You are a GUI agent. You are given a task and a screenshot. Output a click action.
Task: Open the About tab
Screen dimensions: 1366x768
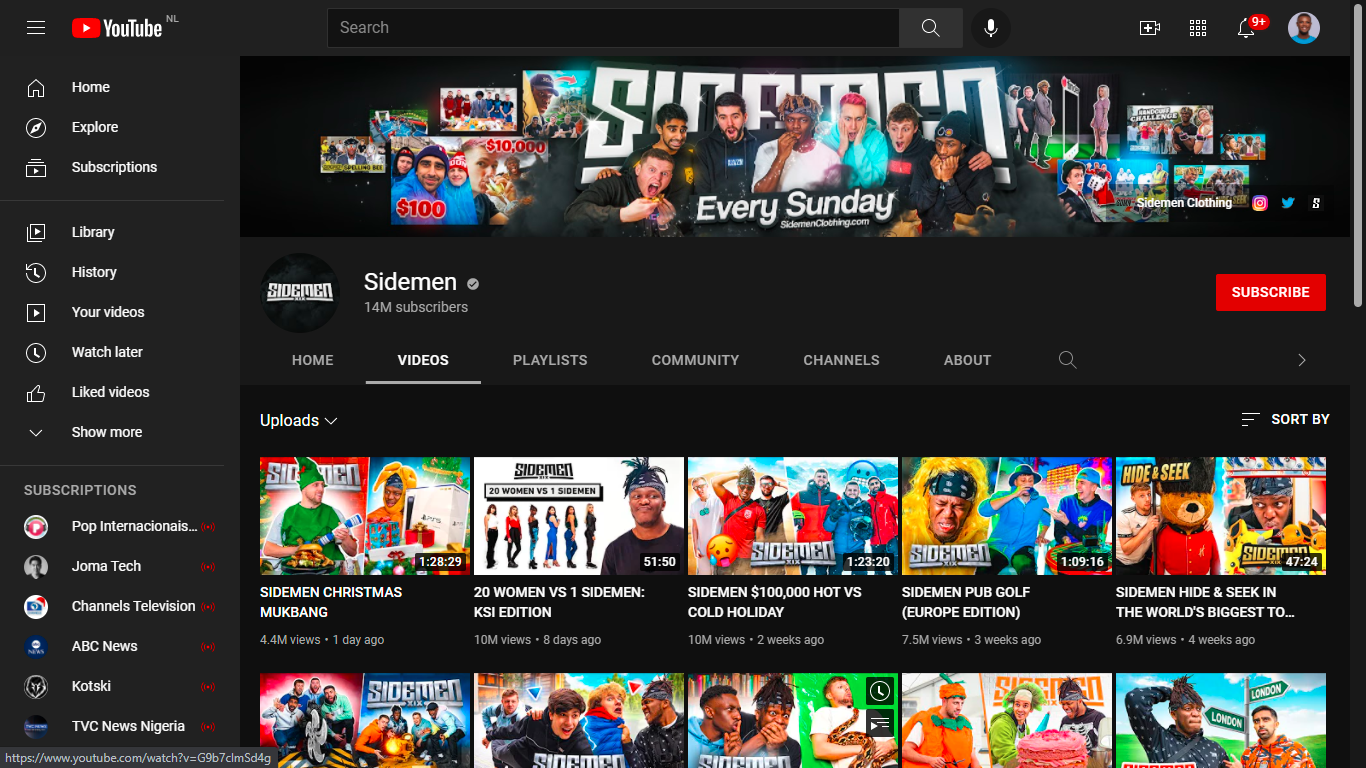(968, 360)
